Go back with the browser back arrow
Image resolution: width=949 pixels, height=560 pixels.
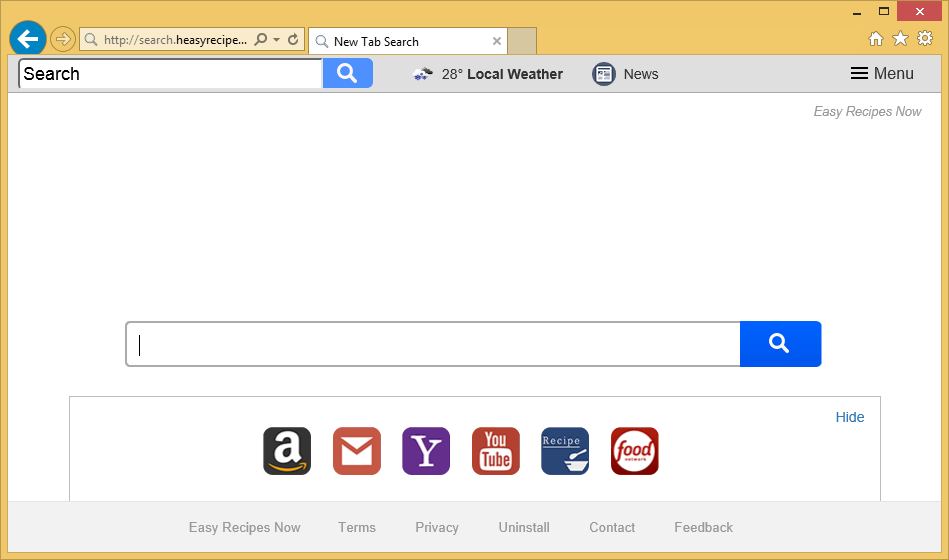pos(28,39)
